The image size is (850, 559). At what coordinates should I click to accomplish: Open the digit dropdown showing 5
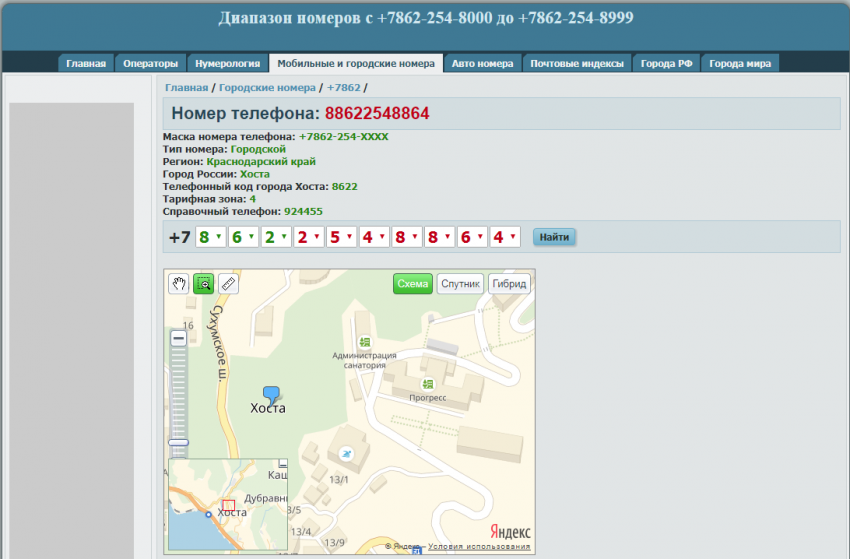click(x=341, y=237)
